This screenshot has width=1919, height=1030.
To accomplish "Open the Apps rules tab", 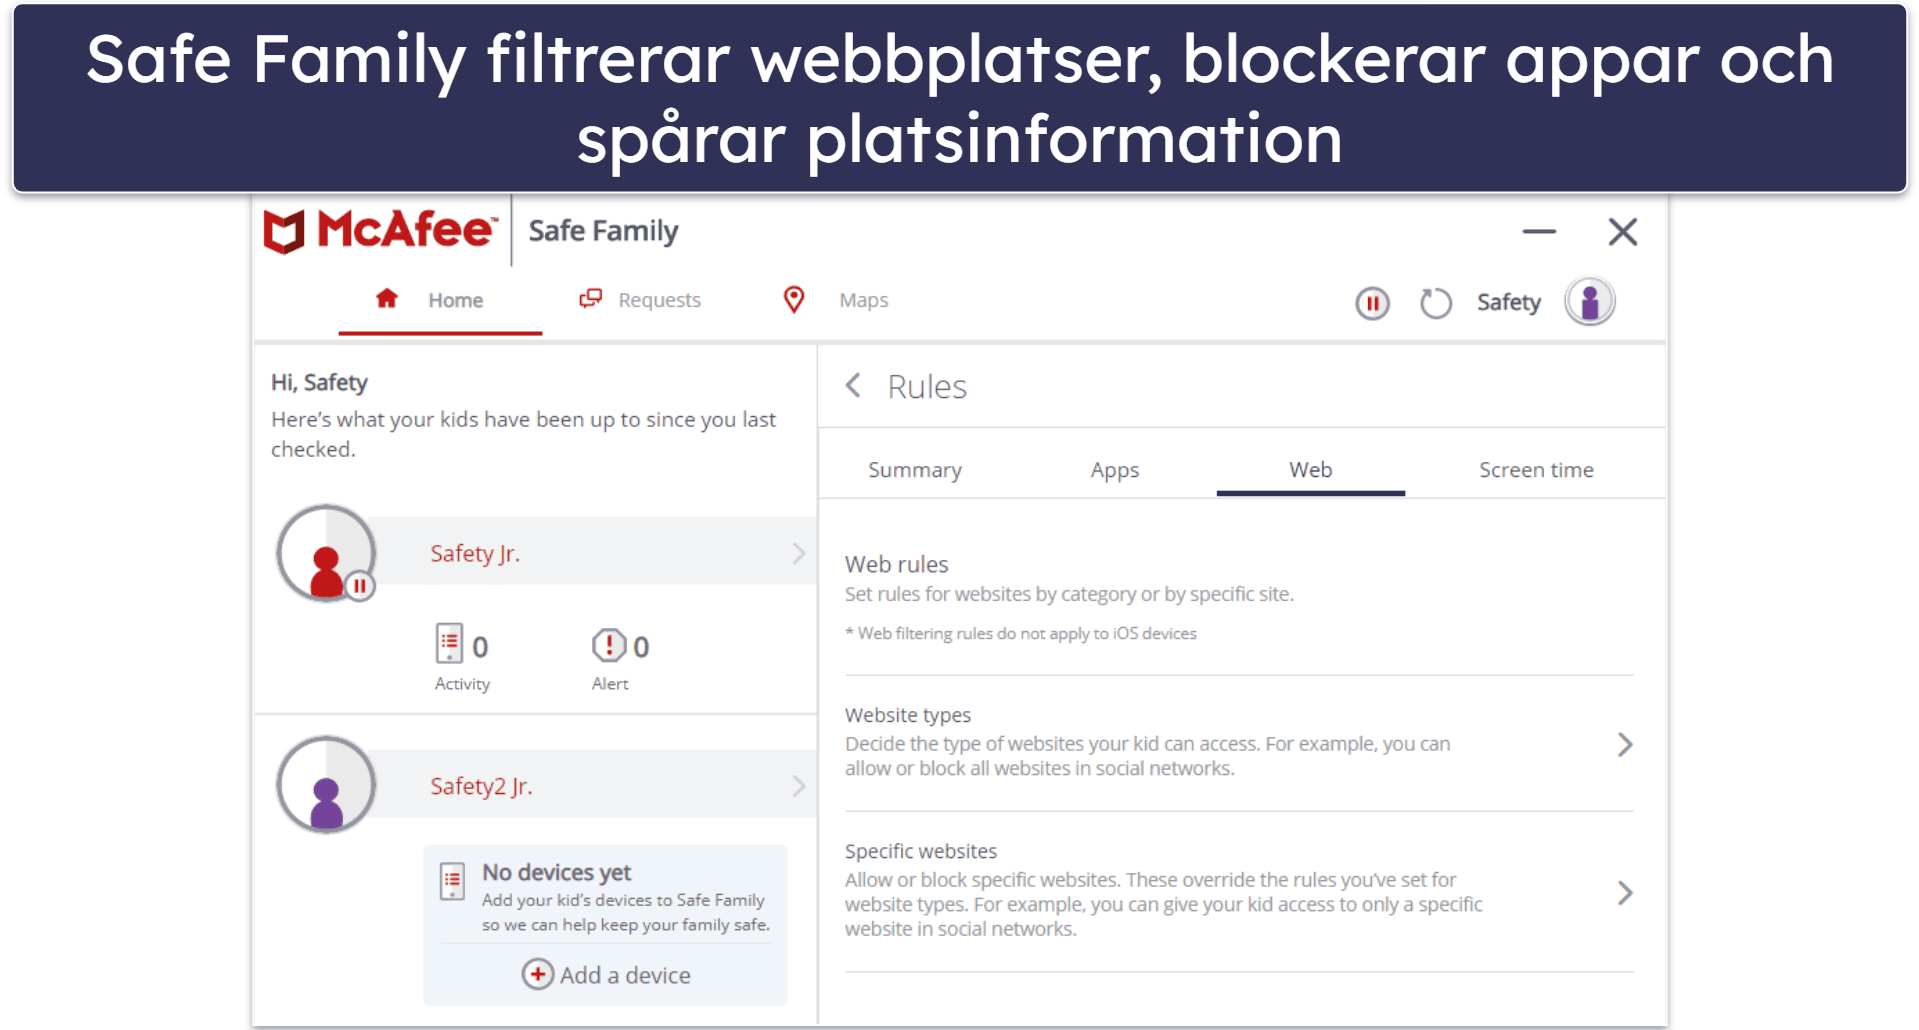I will click(x=1115, y=470).
